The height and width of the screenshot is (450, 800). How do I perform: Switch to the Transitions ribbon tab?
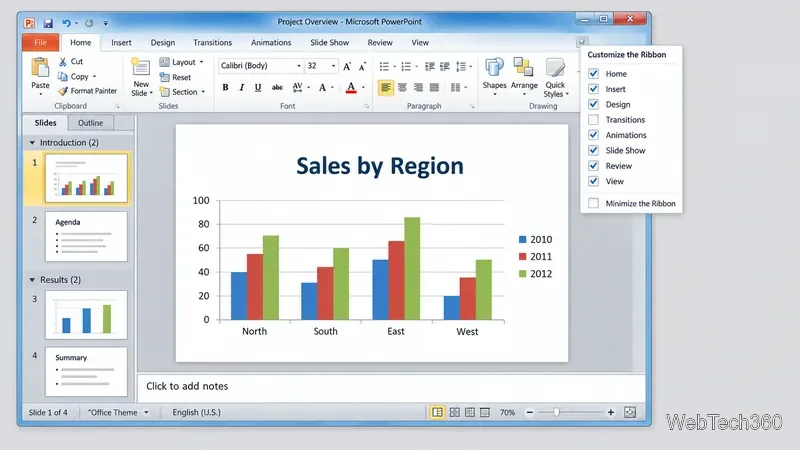click(212, 42)
